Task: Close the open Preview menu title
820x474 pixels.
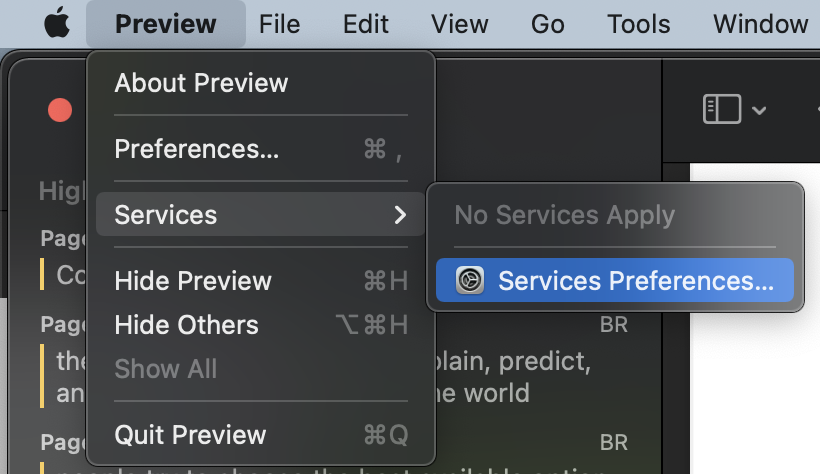Action: click(165, 24)
